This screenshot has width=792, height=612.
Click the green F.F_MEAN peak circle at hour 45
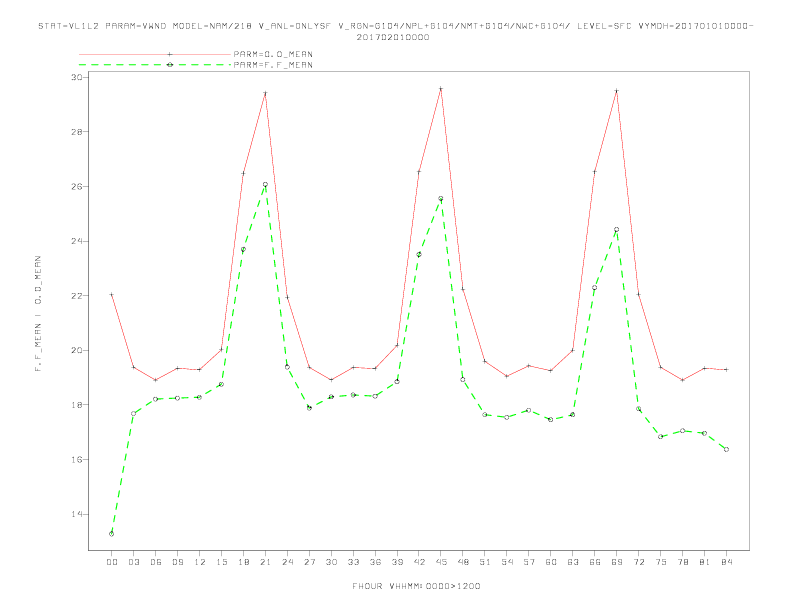pyautogui.click(x=441, y=199)
